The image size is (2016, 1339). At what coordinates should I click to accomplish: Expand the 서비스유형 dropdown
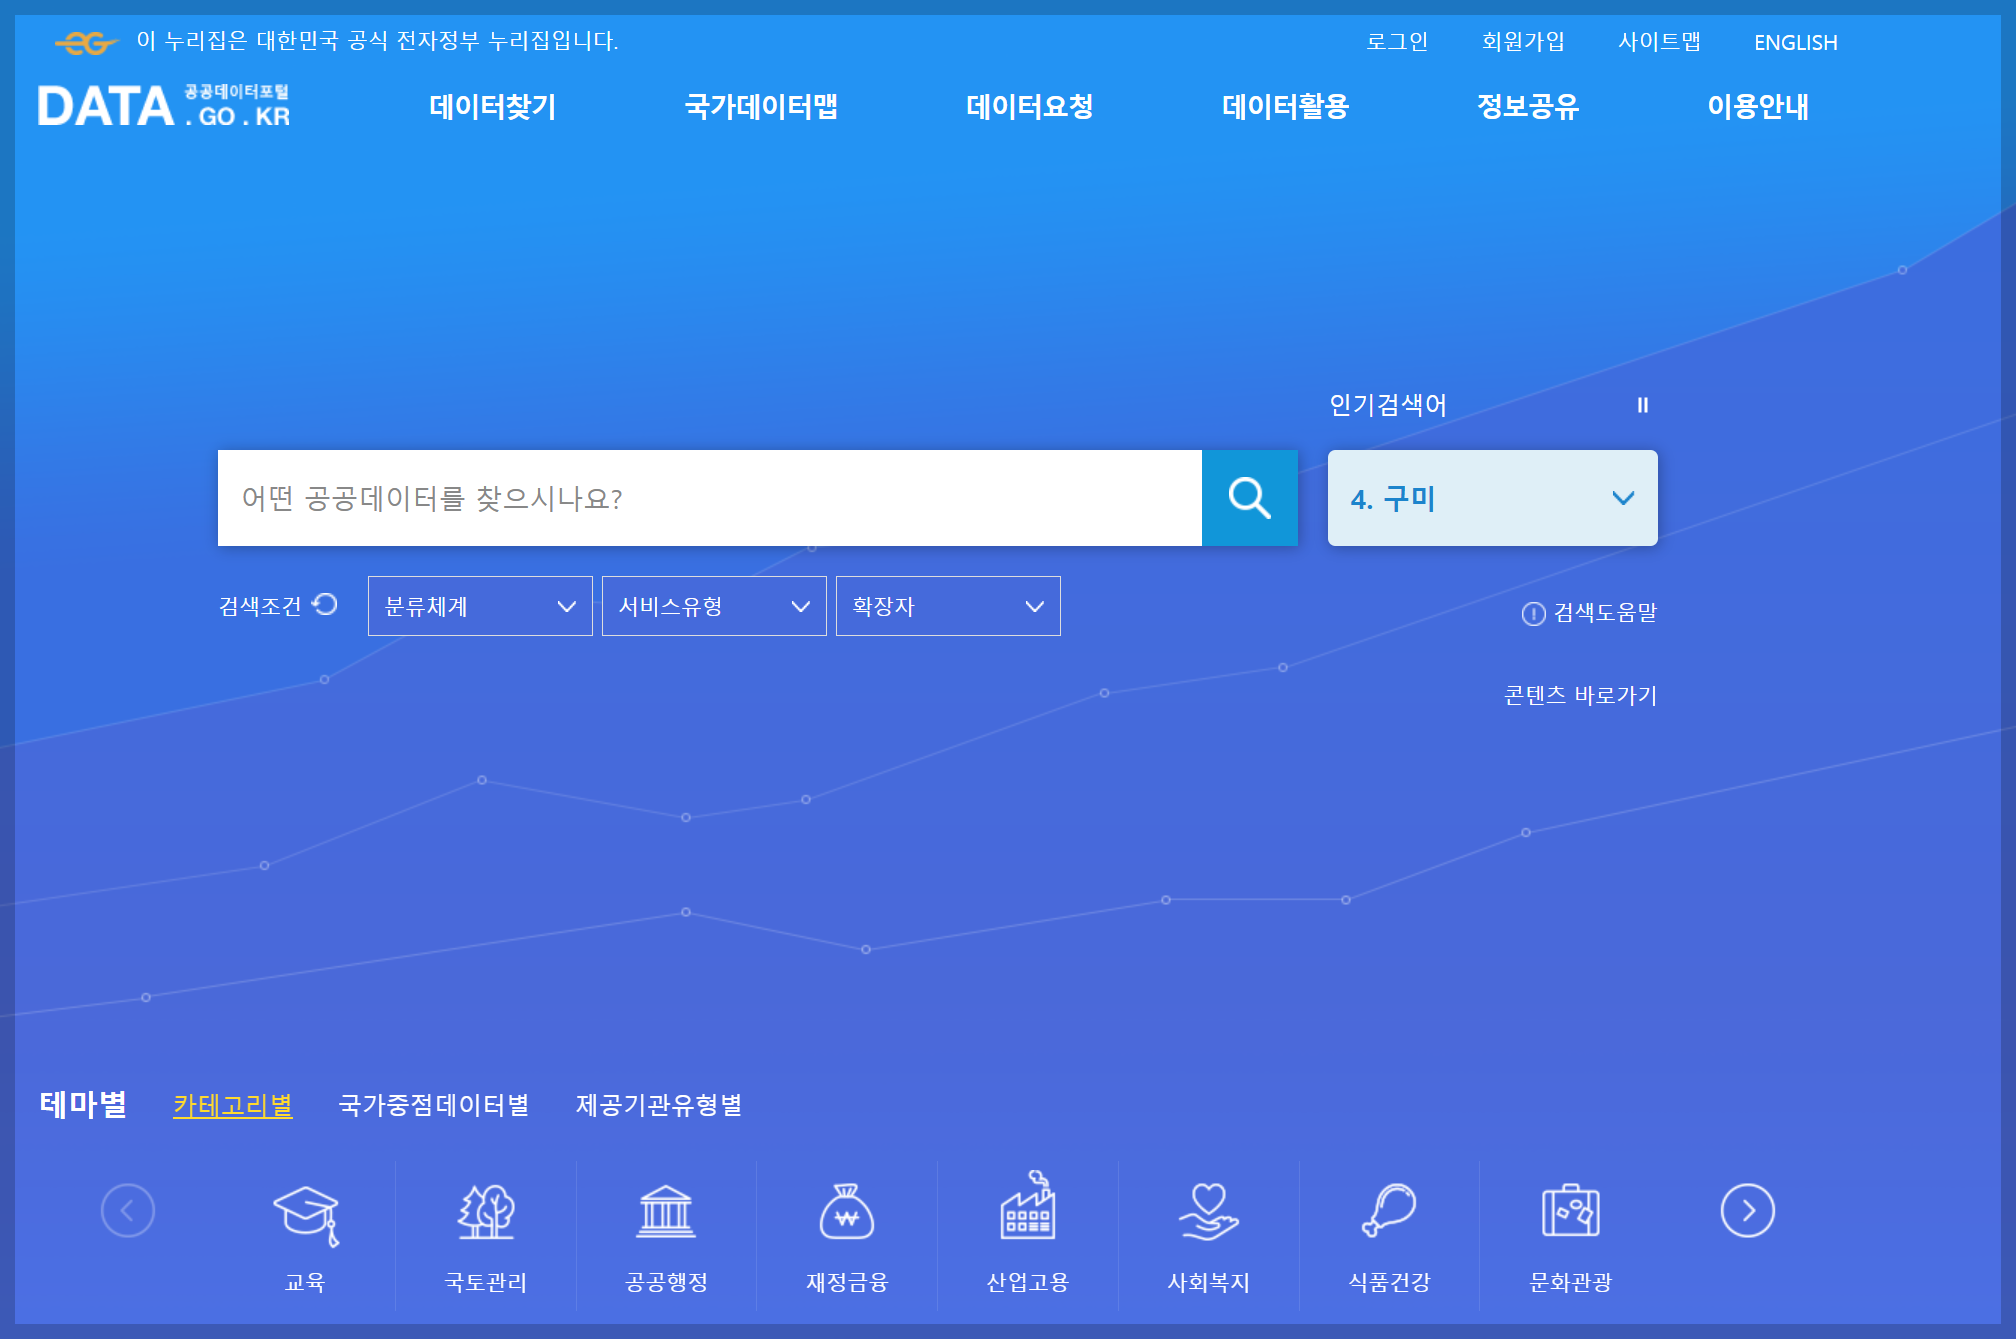pyautogui.click(x=714, y=606)
